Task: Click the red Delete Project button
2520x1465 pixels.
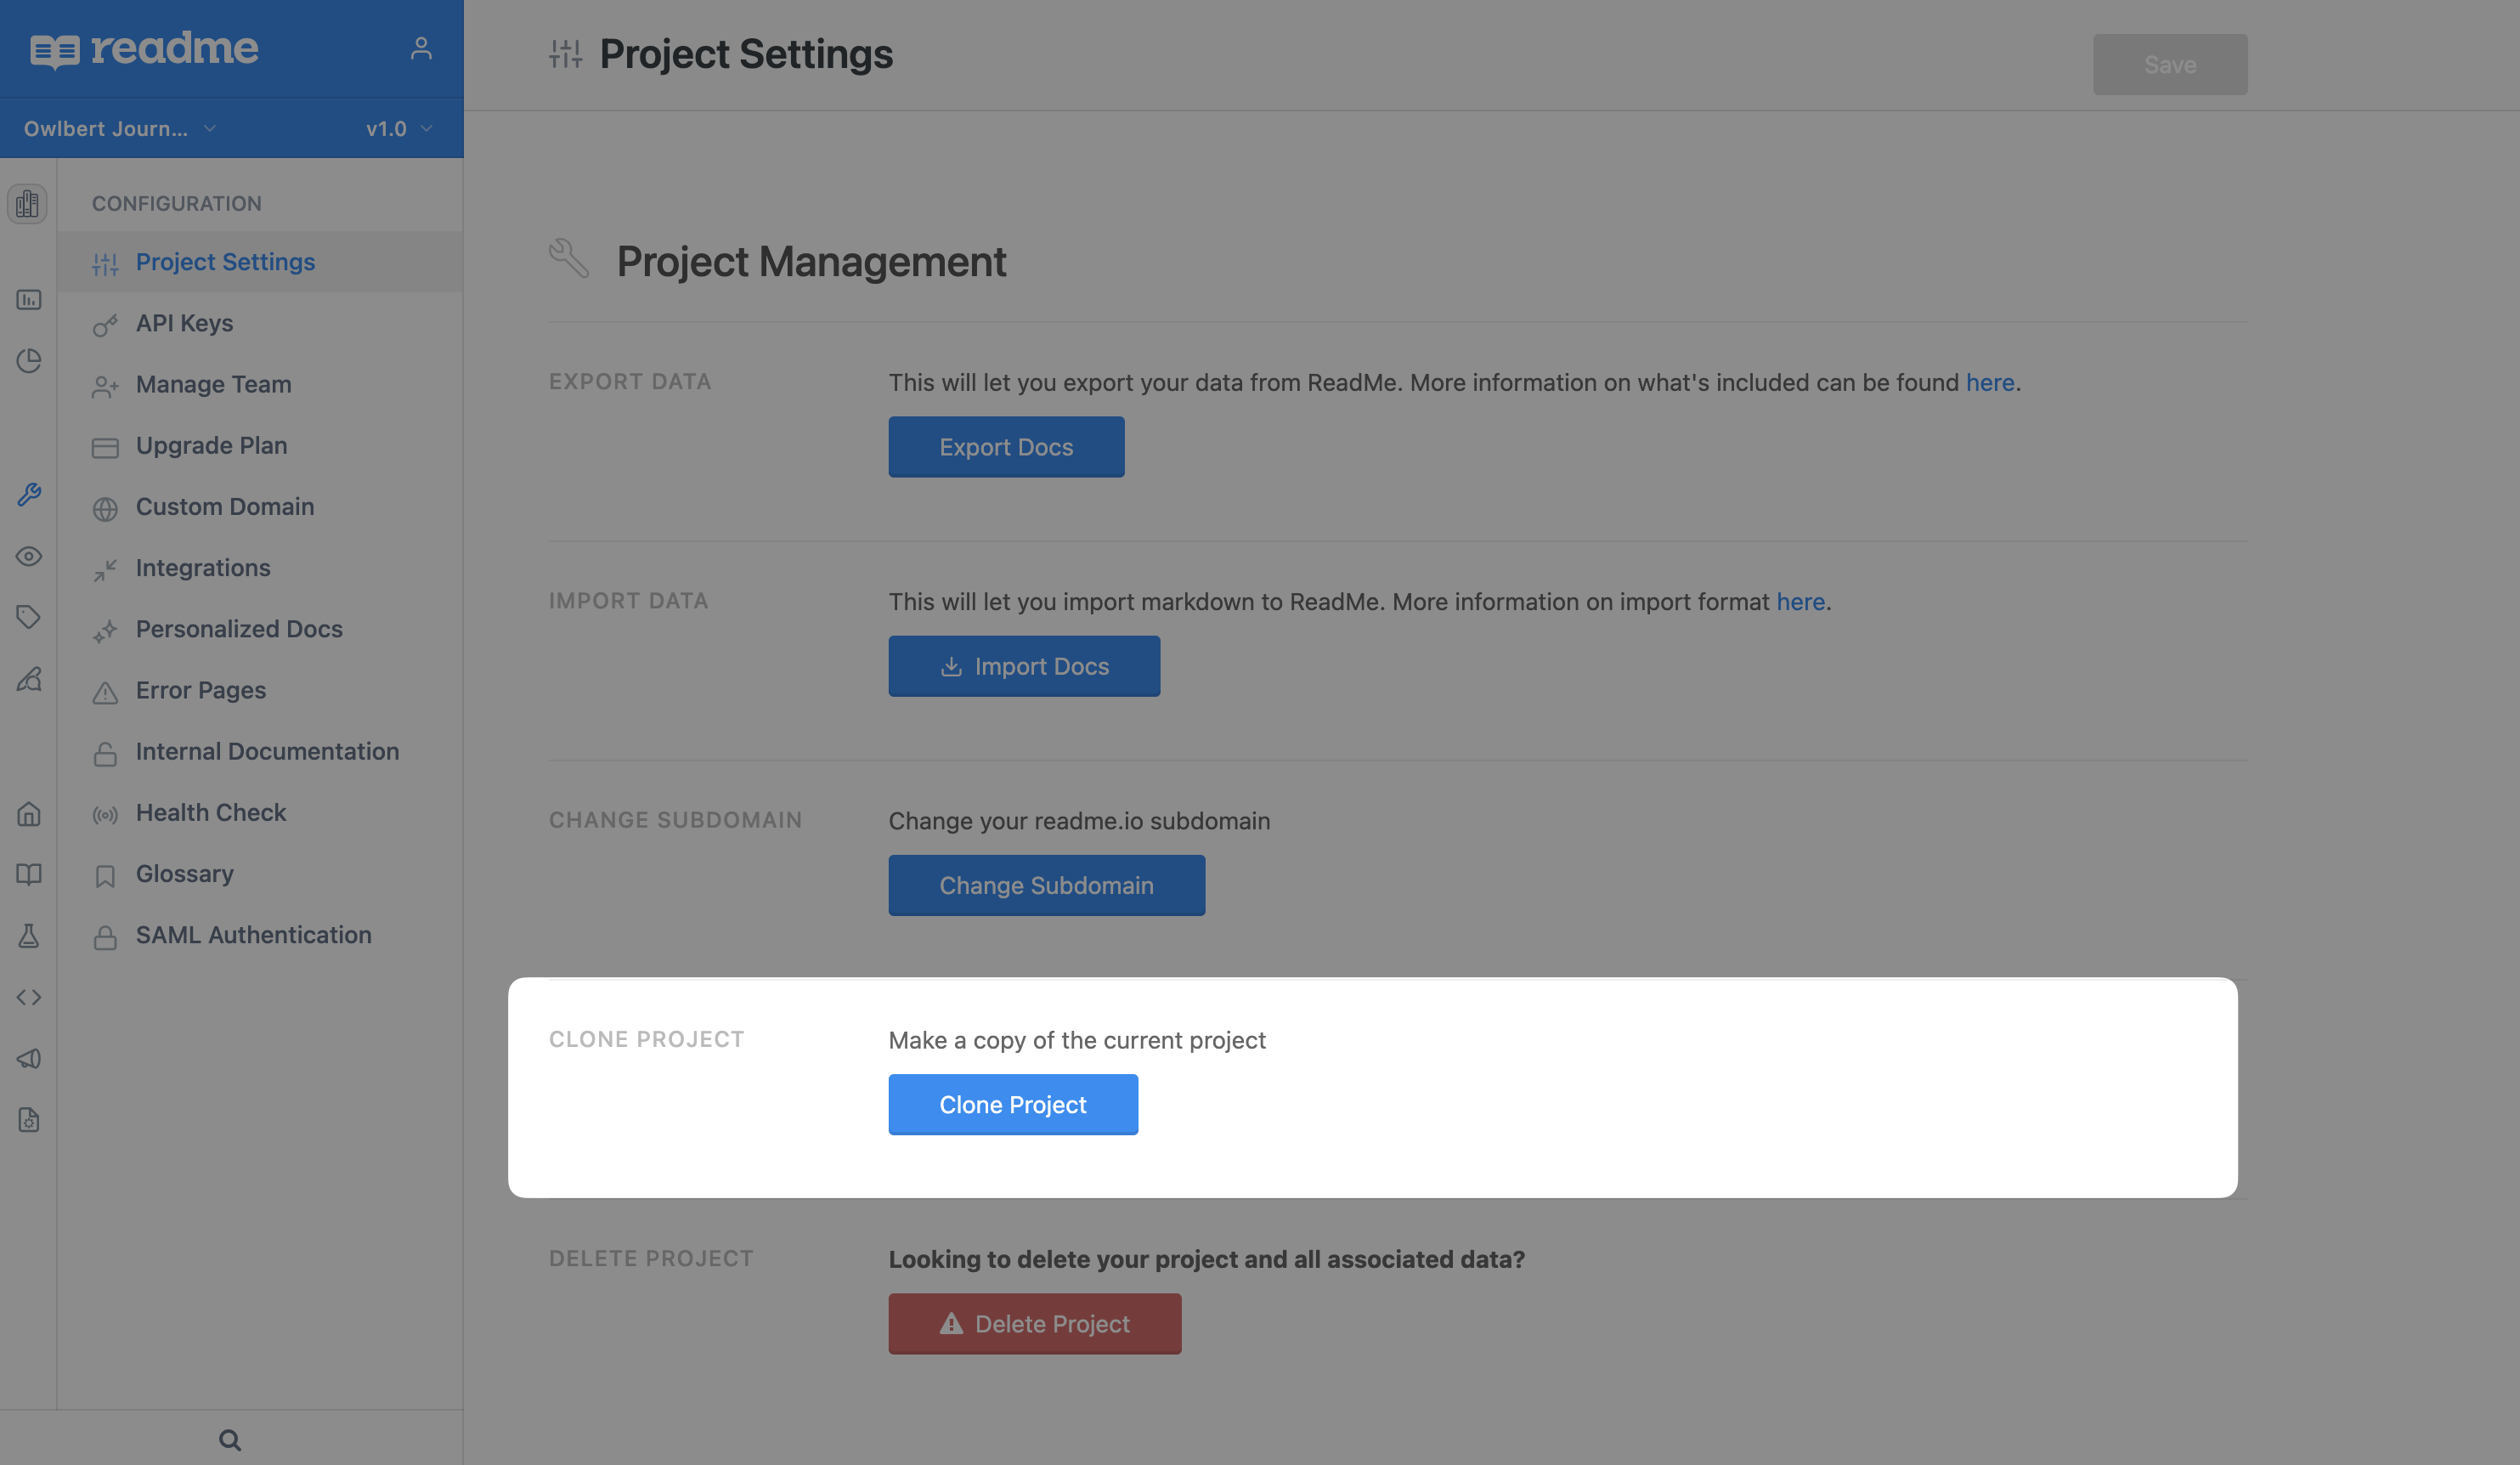Action: [x=1034, y=1323]
